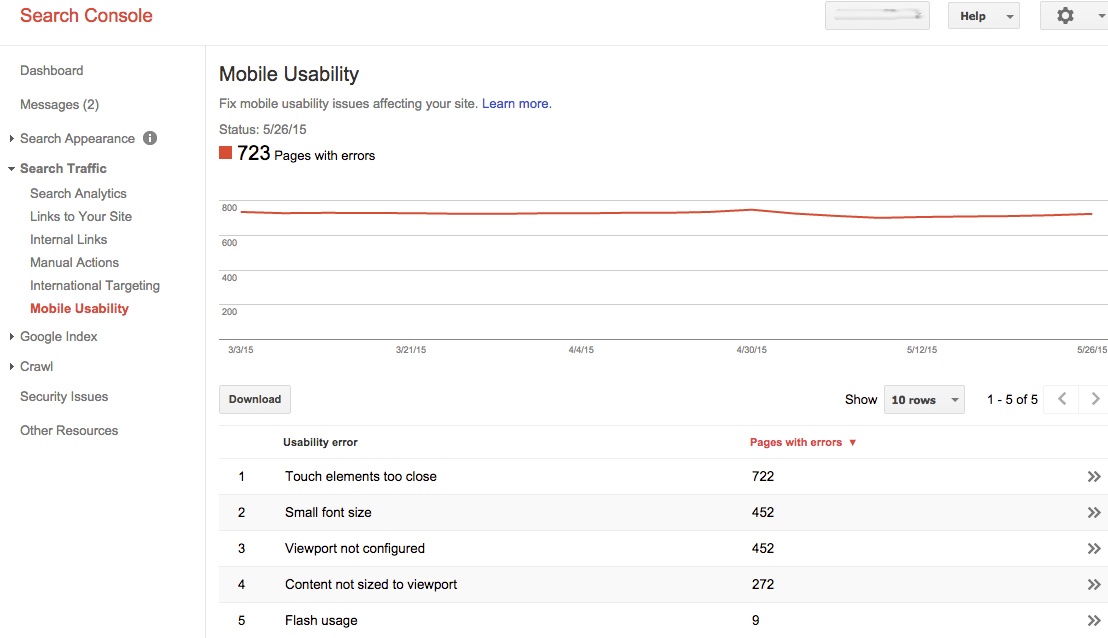
Task: Open details for Touch elements too close
Action: (x=1094, y=476)
